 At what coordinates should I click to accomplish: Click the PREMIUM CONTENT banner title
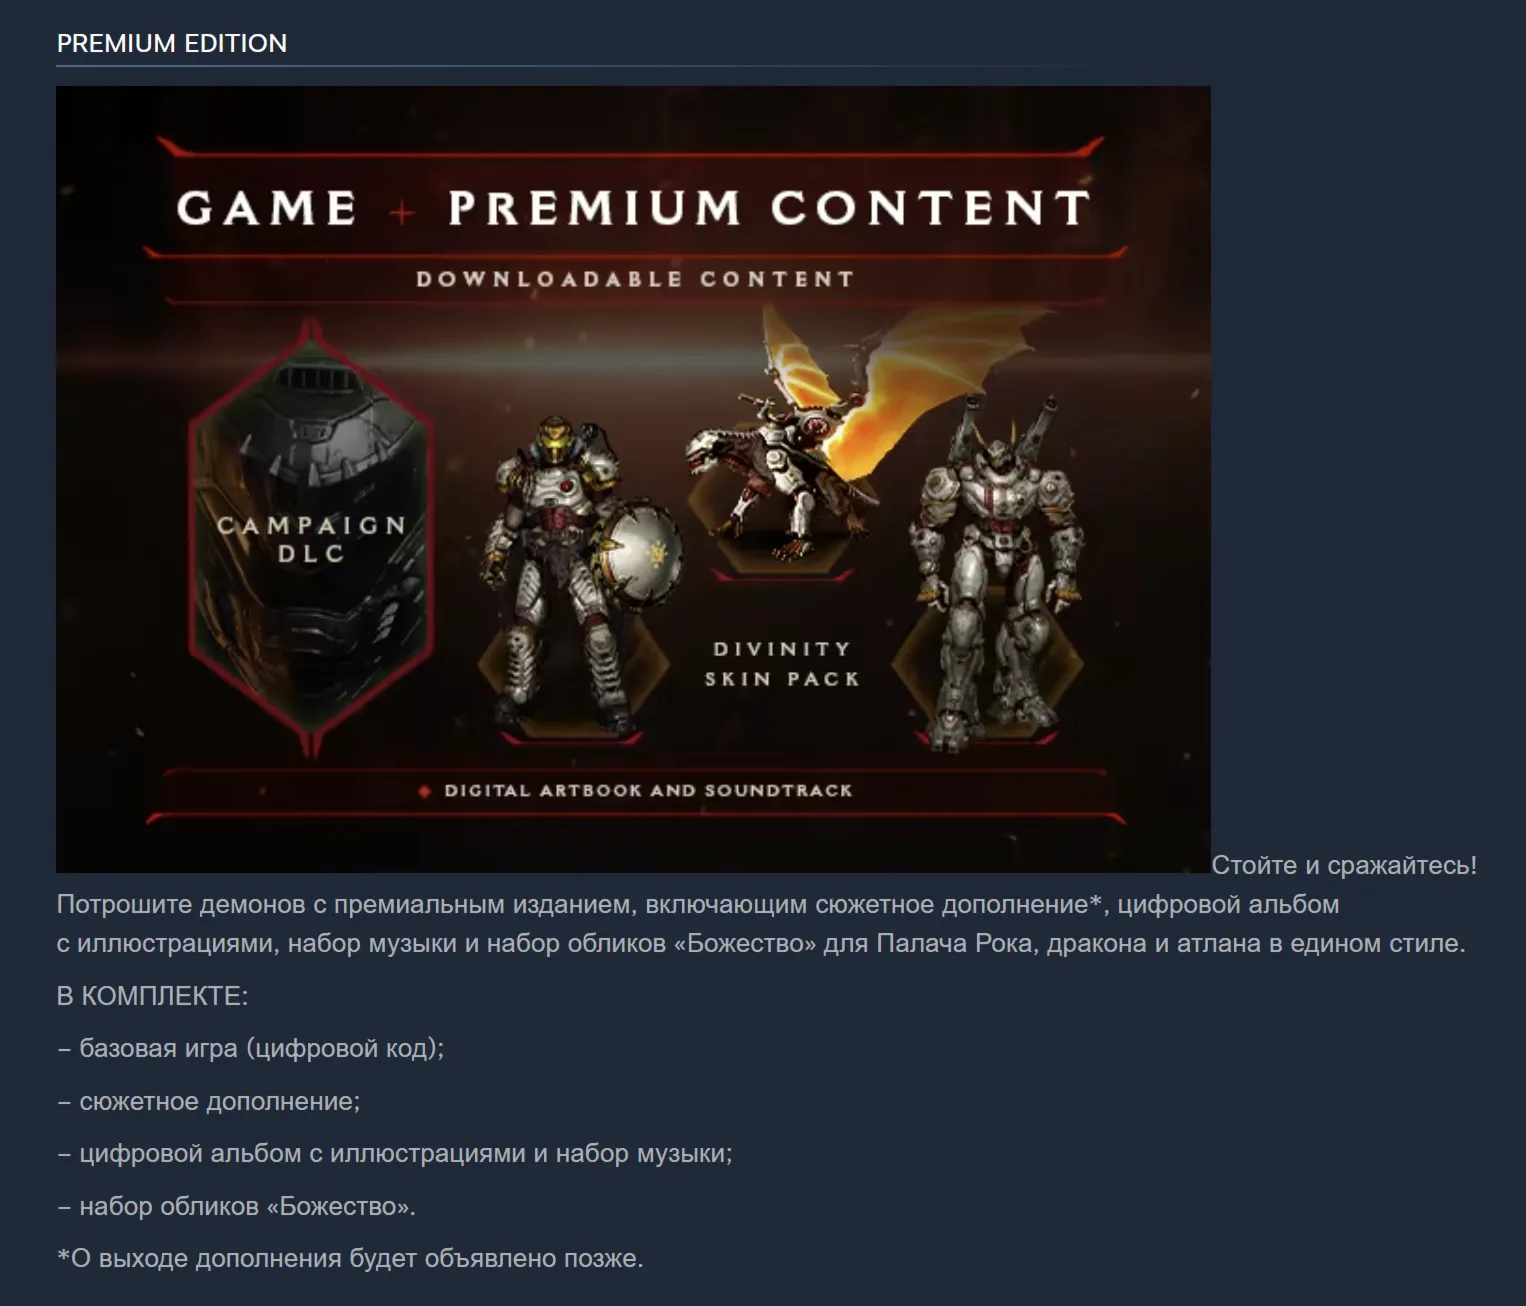(x=769, y=208)
